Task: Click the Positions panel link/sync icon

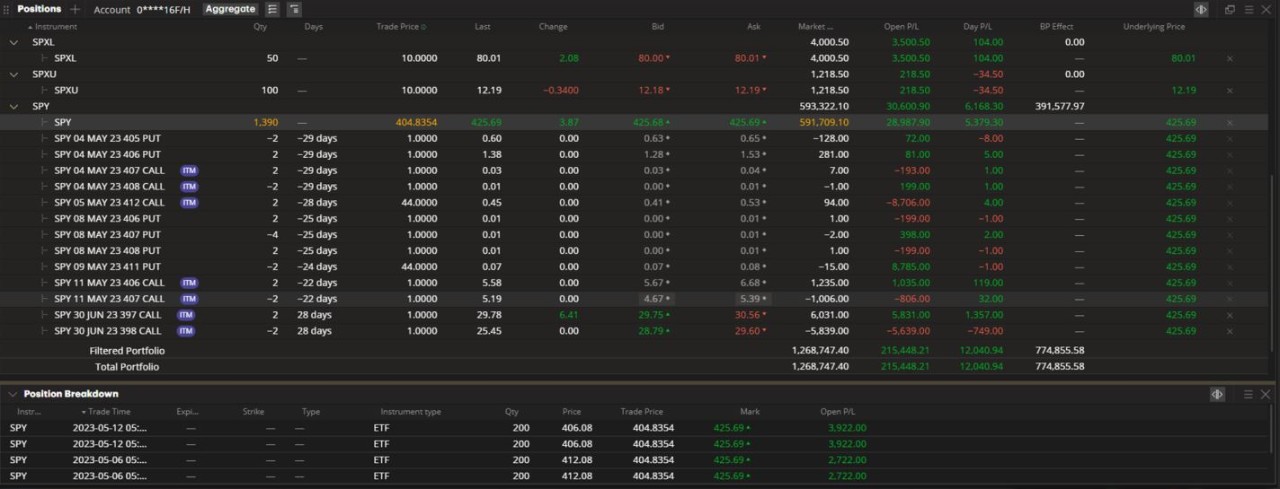Action: click(1201, 9)
